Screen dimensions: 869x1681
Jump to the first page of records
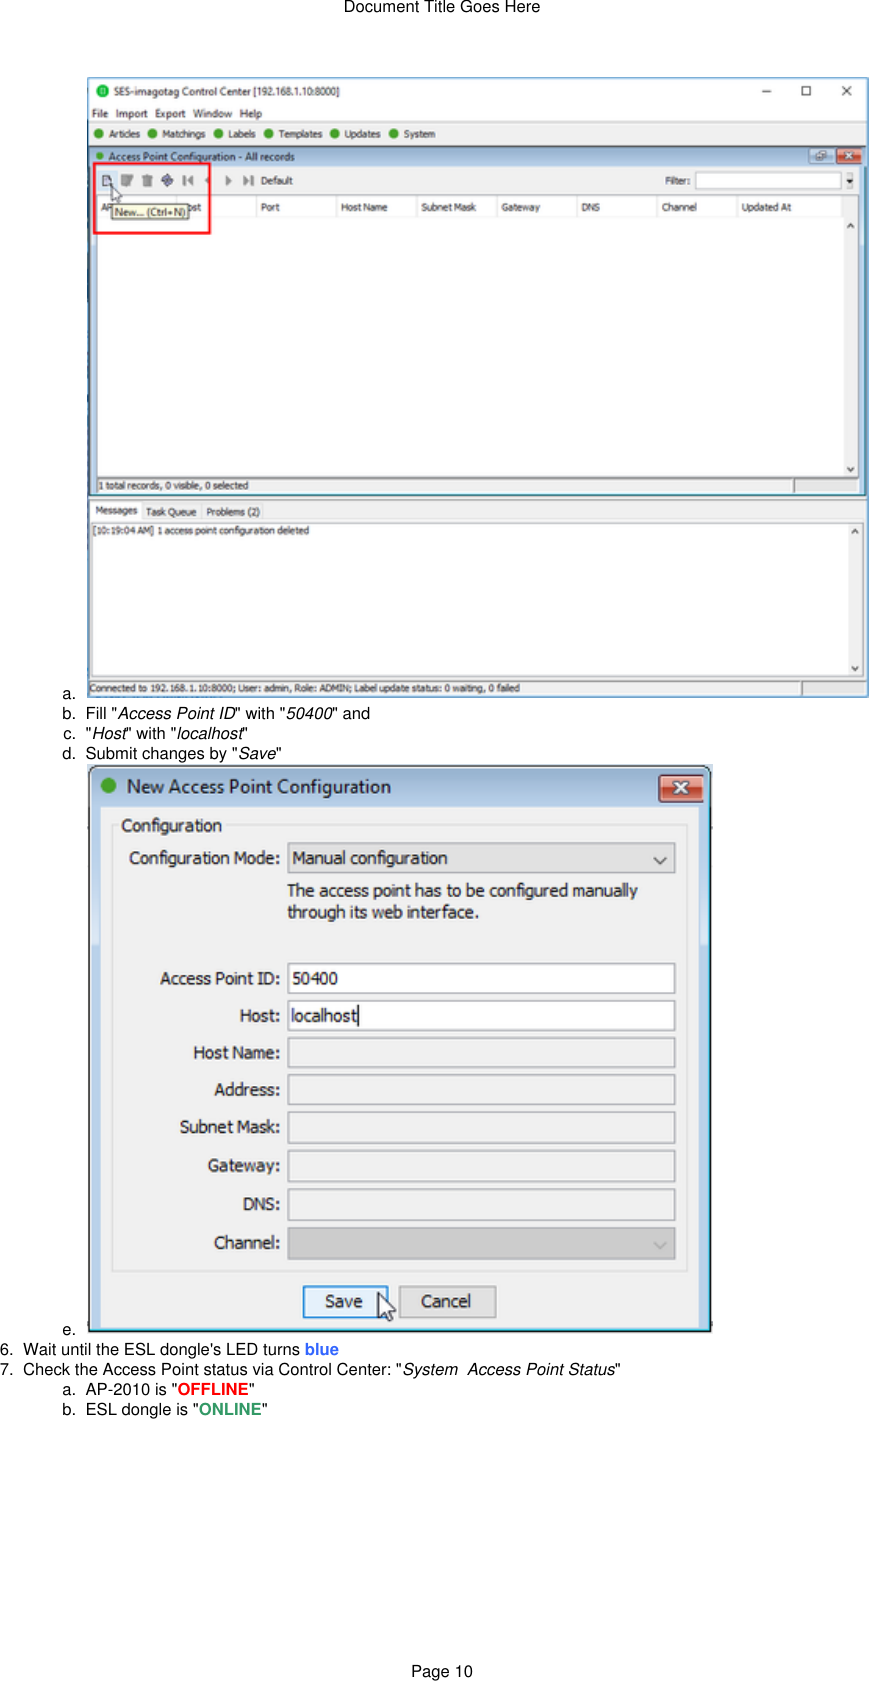tap(188, 180)
